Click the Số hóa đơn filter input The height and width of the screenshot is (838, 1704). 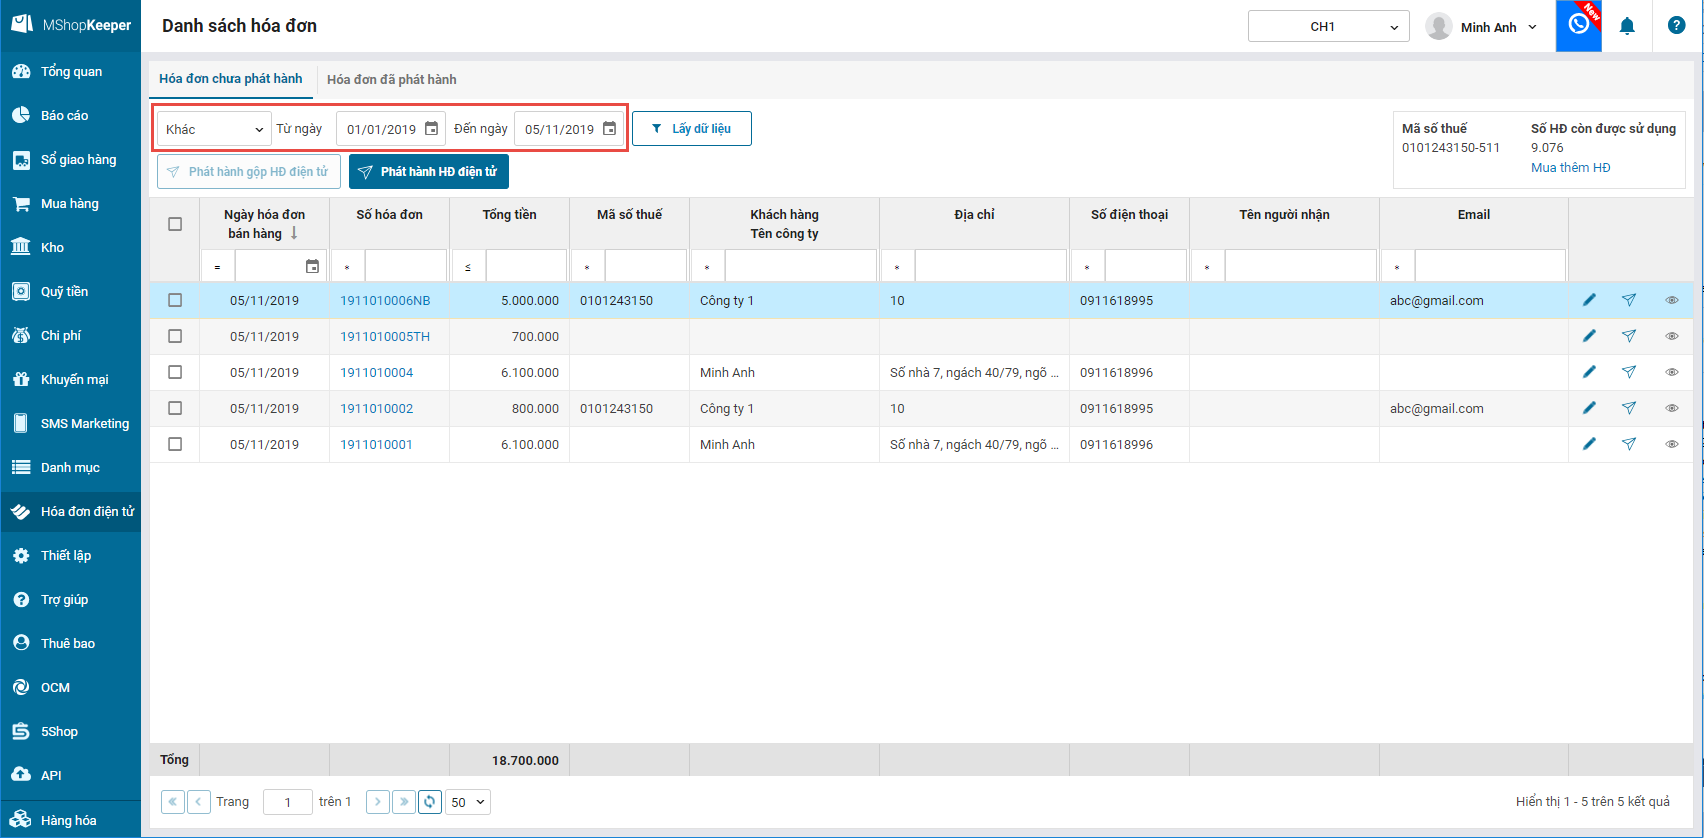pyautogui.click(x=405, y=267)
